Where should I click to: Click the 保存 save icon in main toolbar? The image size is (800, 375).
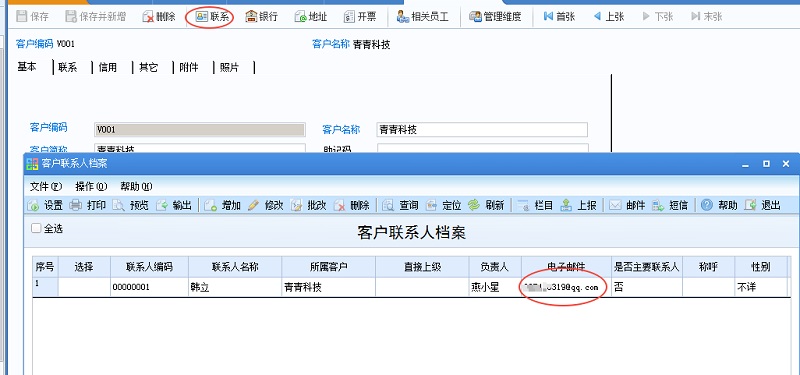22,17
